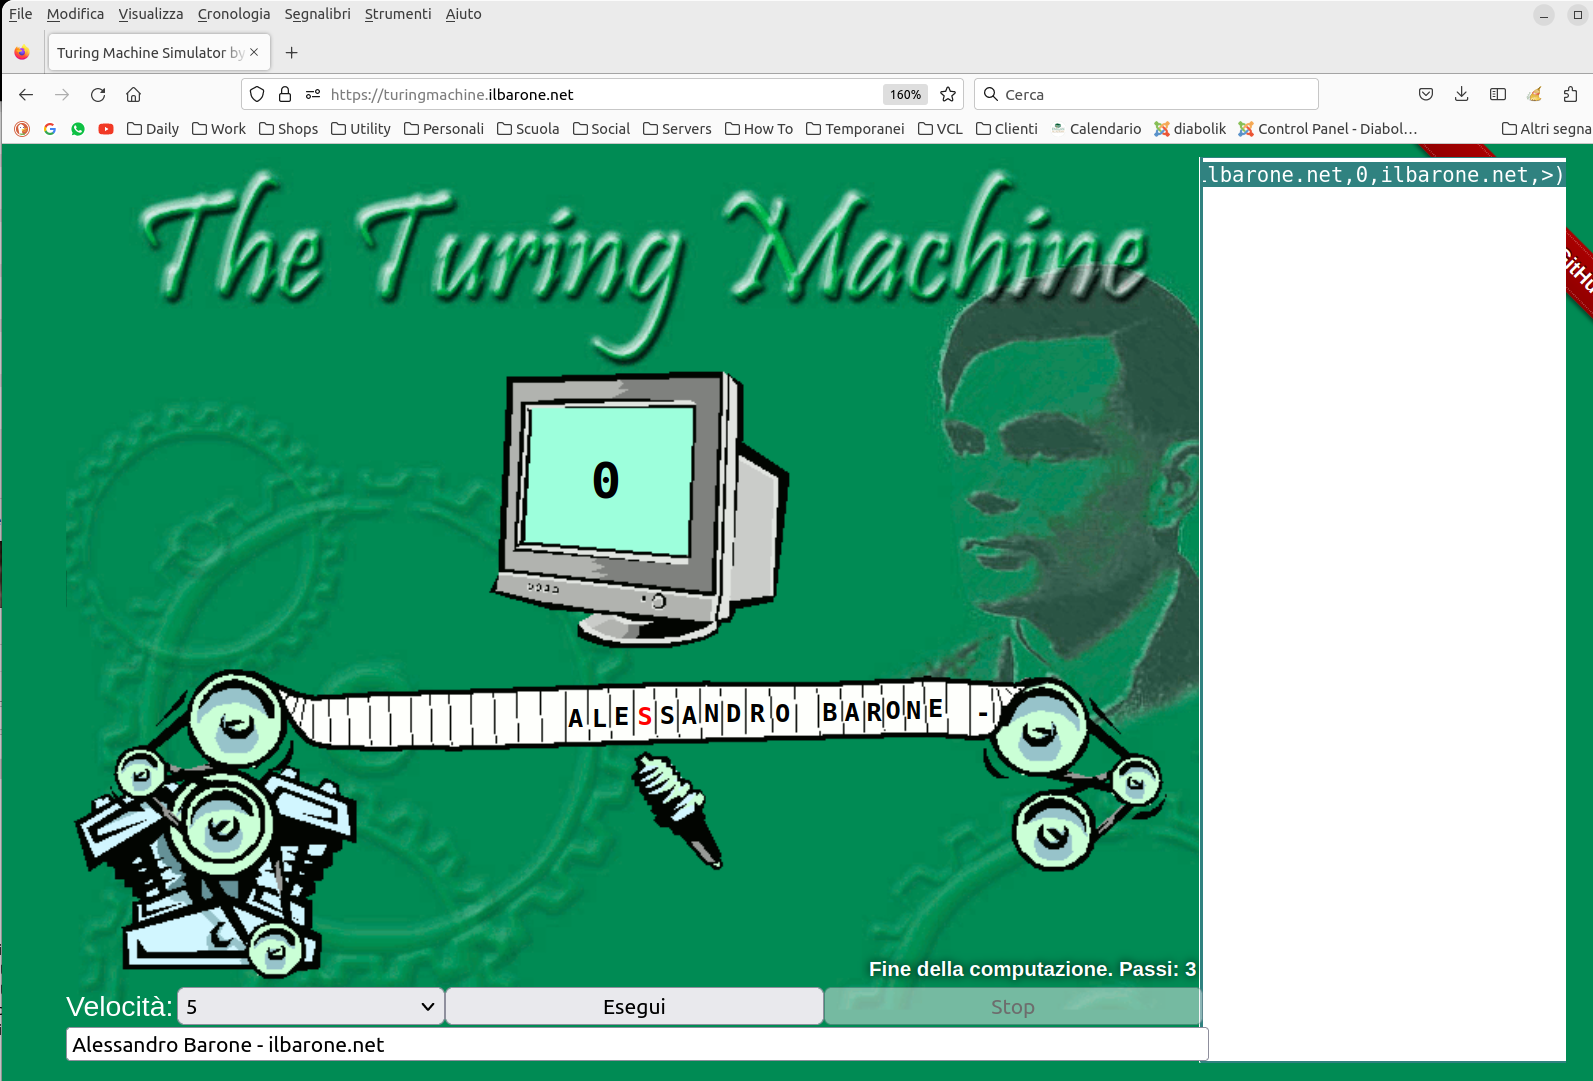Click the computer monitor showing state 0
The image size is (1593, 1081).
(x=610, y=482)
